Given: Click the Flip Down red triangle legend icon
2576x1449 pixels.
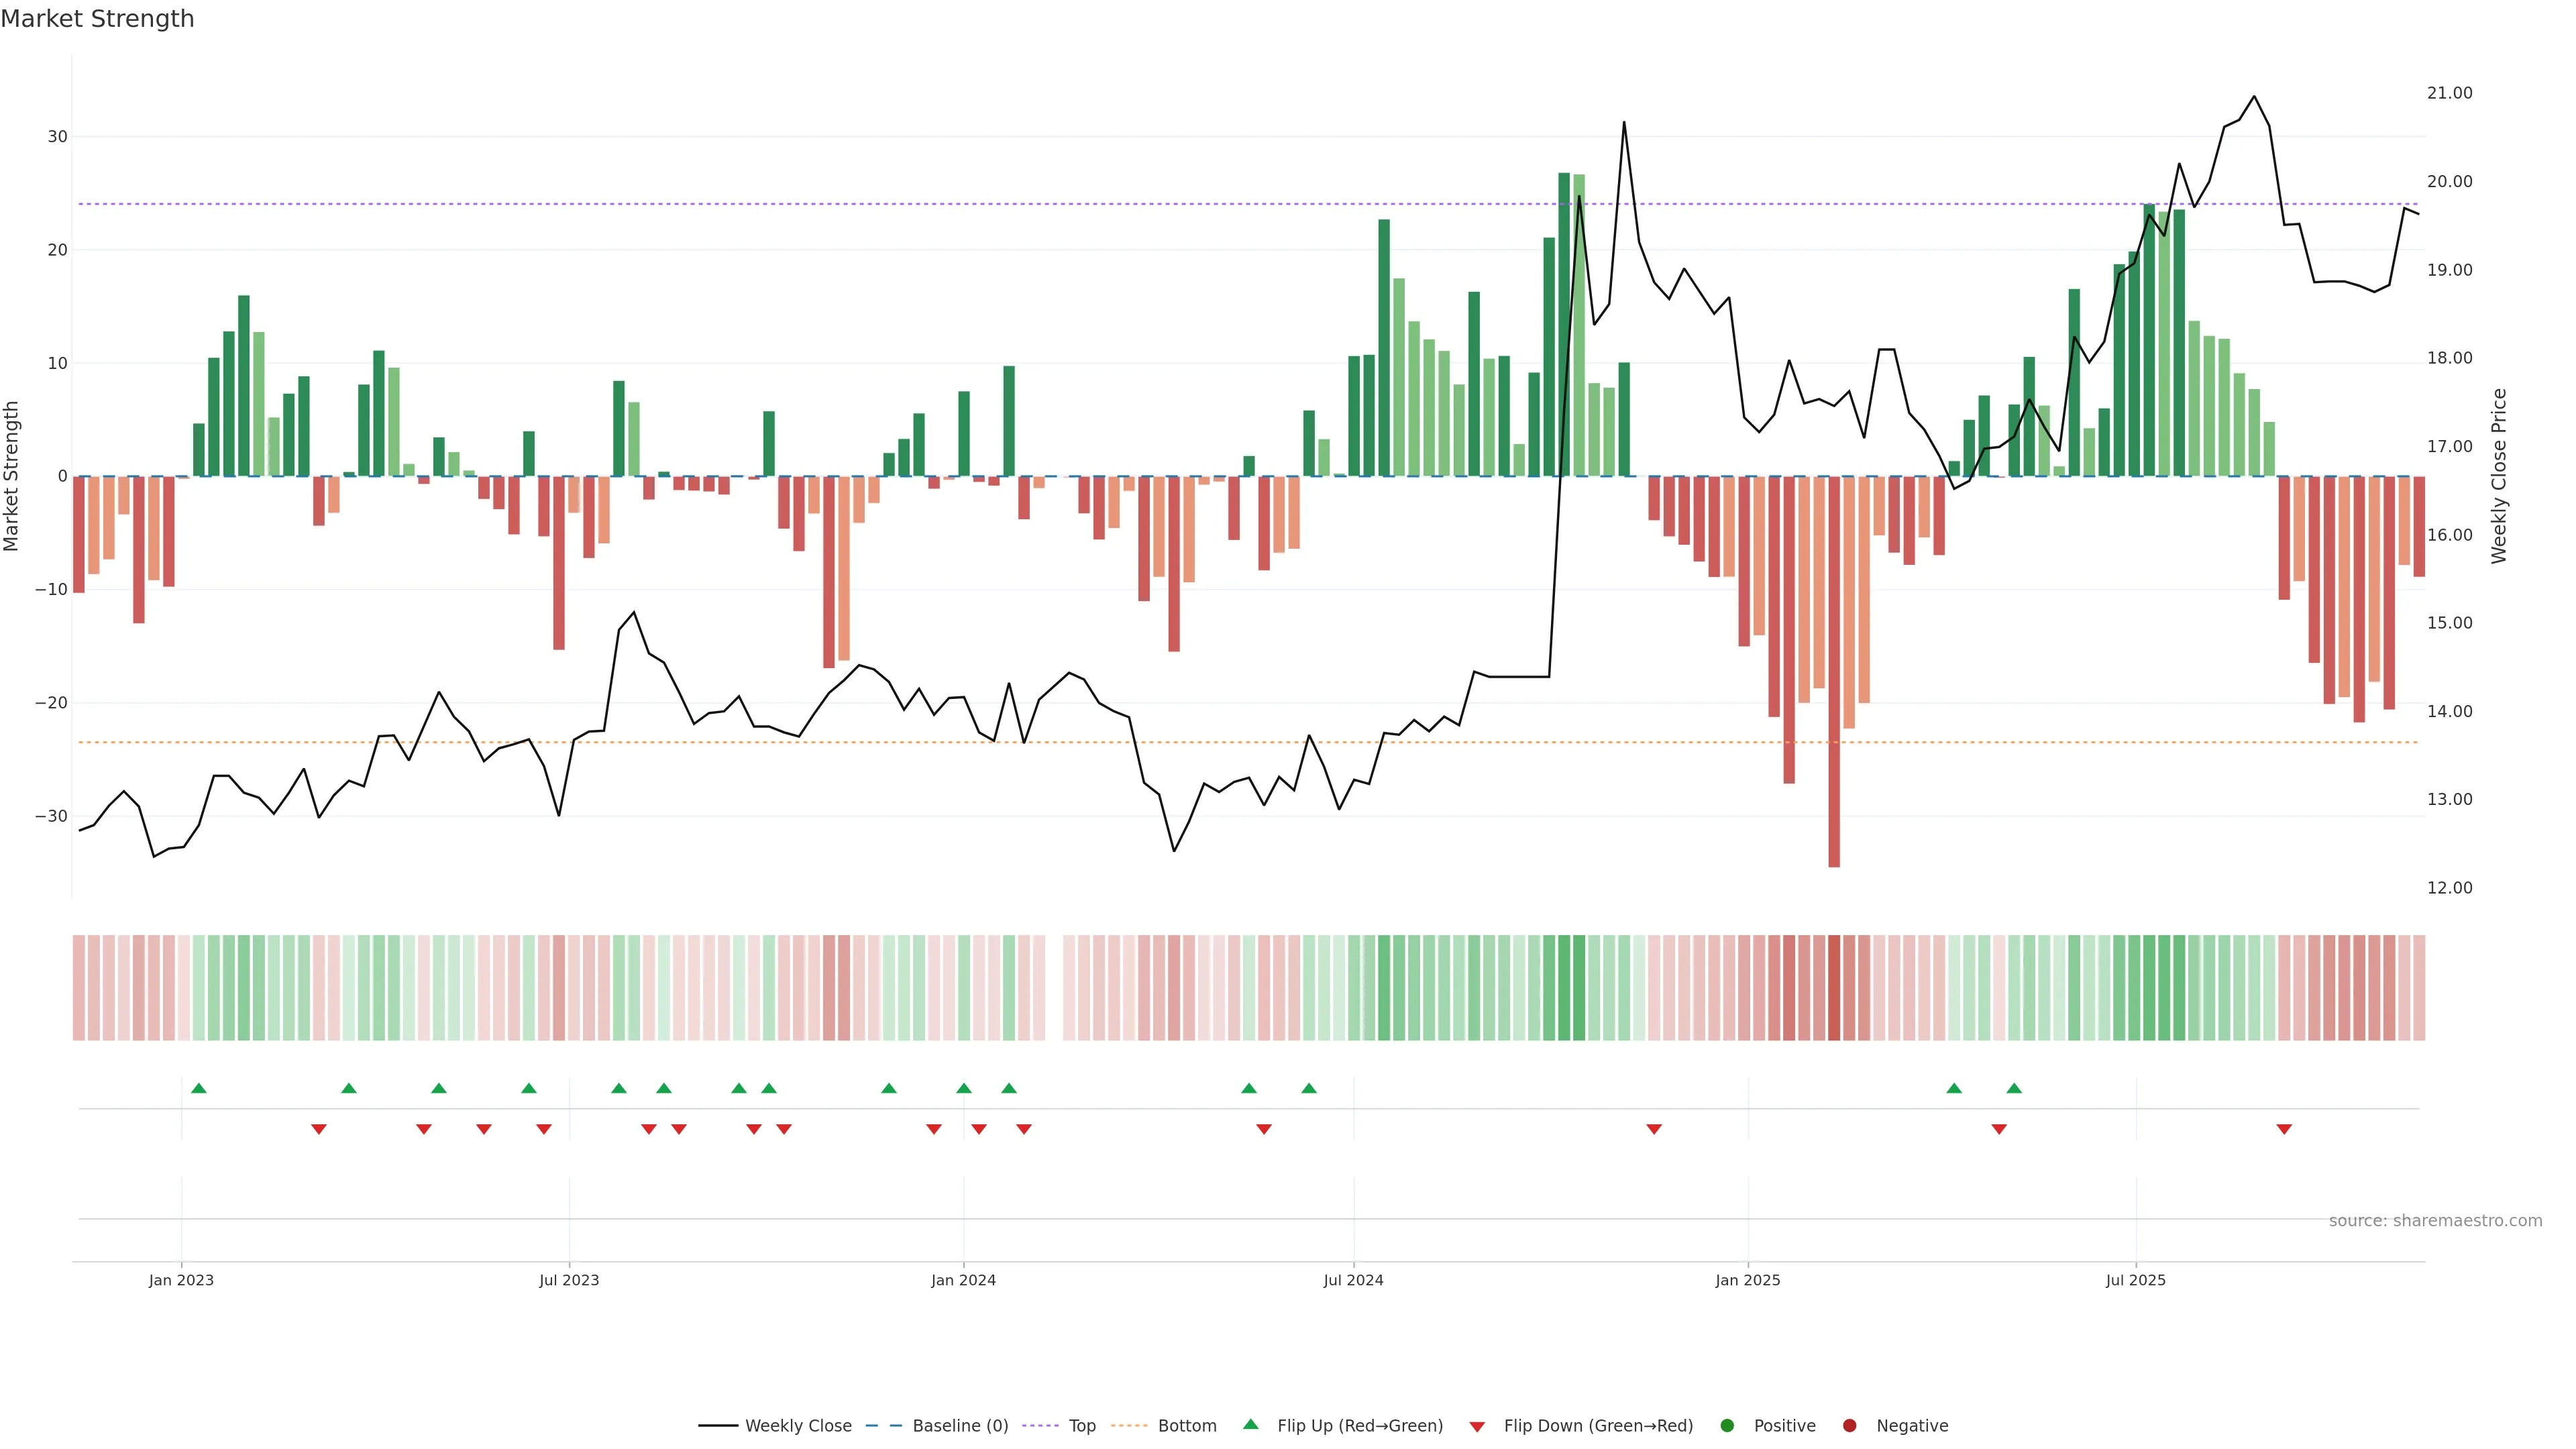Looking at the screenshot, I should coord(1477,1427).
